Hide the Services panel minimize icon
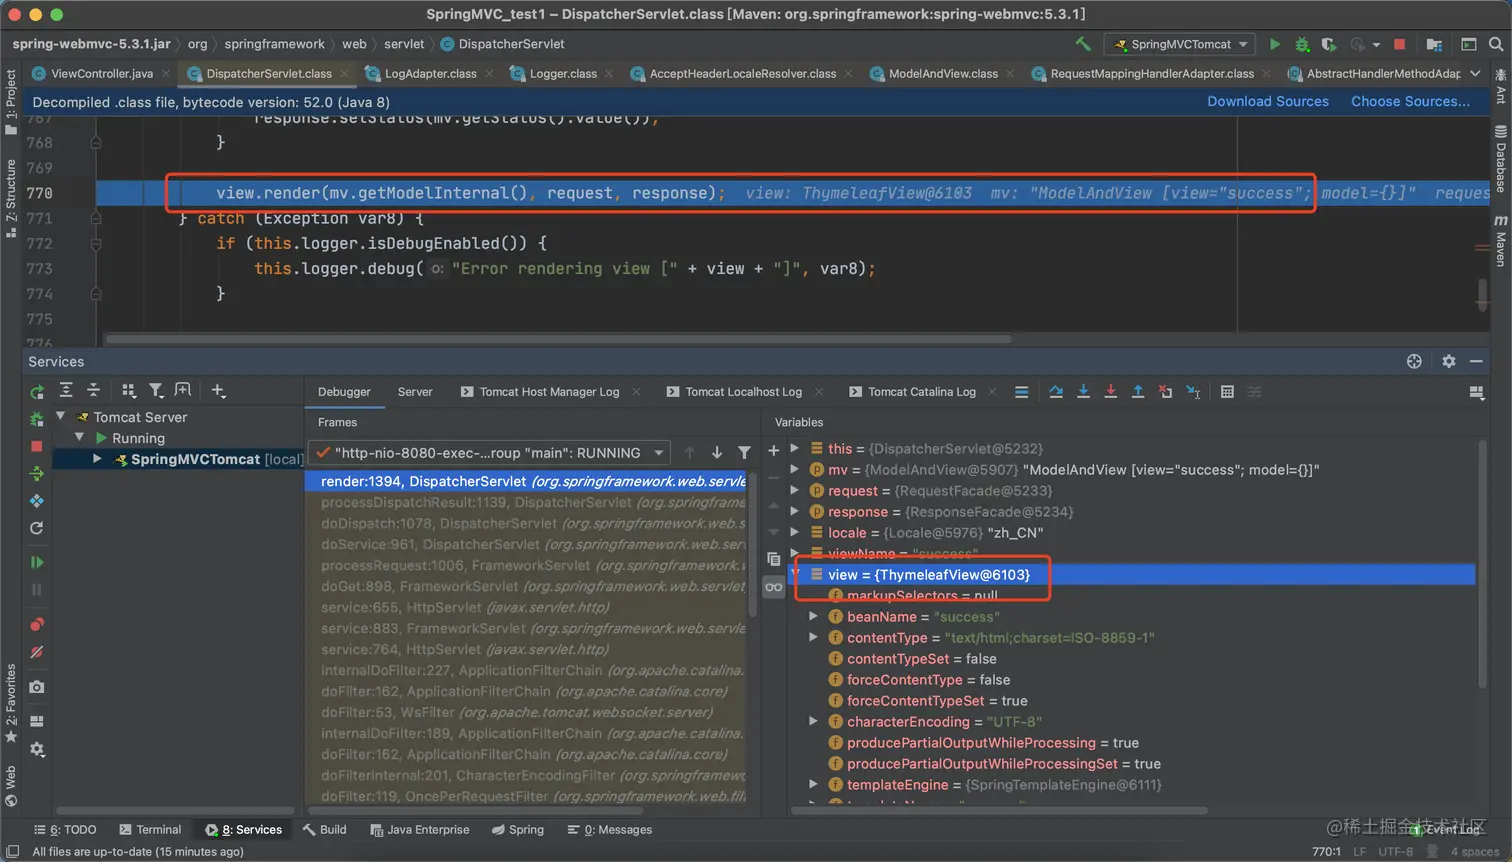This screenshot has width=1512, height=862. [1476, 361]
